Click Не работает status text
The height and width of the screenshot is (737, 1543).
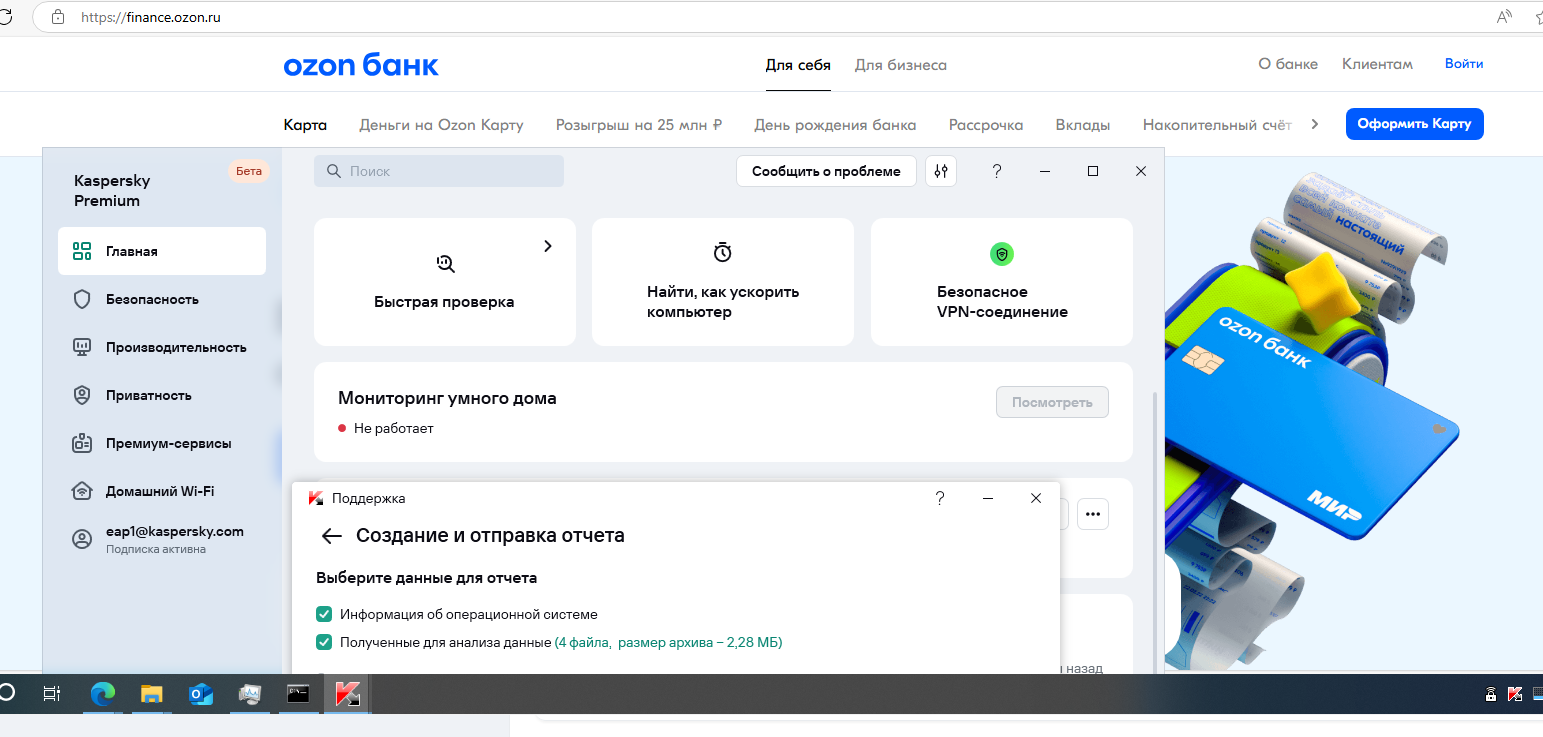pyautogui.click(x=394, y=428)
